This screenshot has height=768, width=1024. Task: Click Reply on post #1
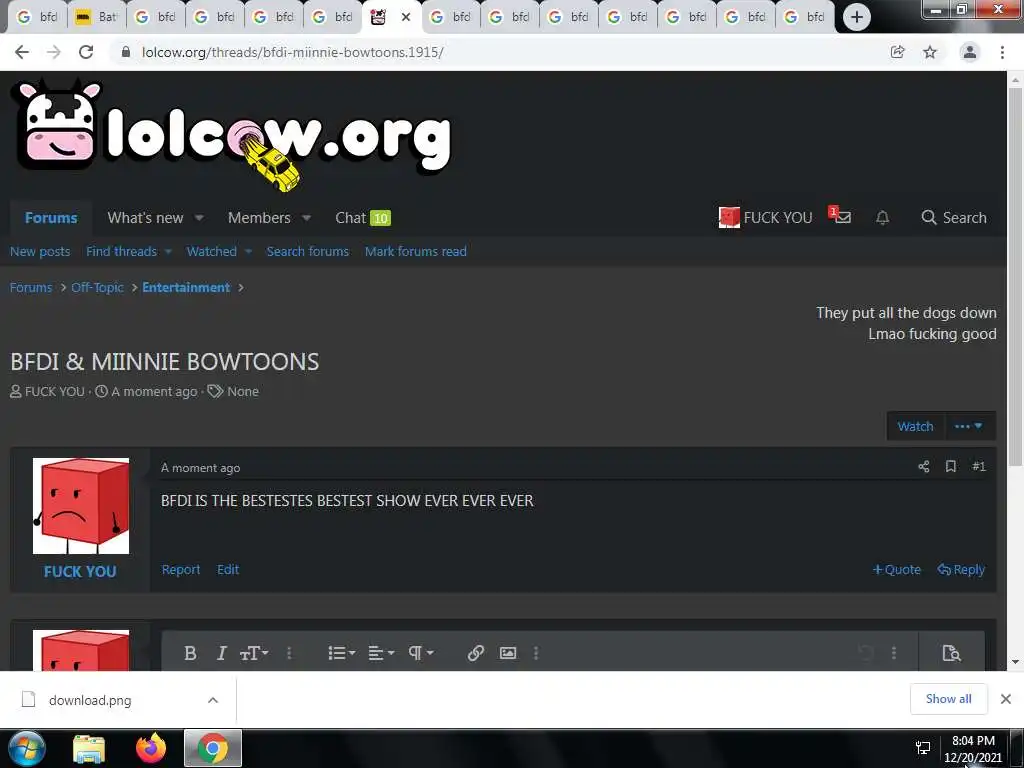(961, 569)
